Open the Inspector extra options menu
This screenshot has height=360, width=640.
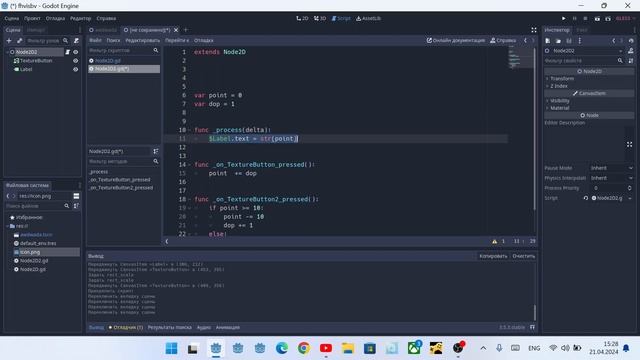point(580,40)
